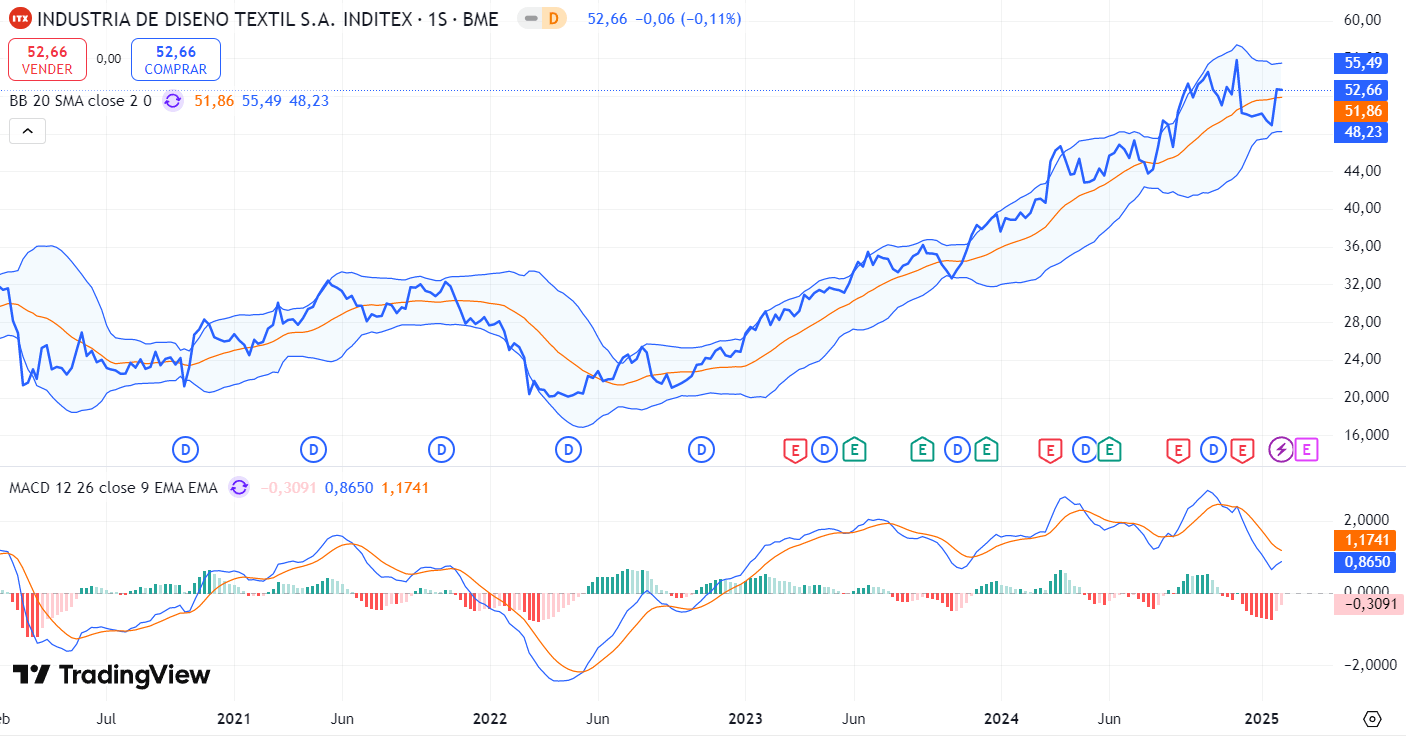Click the orange 51,86 value in BB legend
The image size is (1406, 736).
pos(214,100)
